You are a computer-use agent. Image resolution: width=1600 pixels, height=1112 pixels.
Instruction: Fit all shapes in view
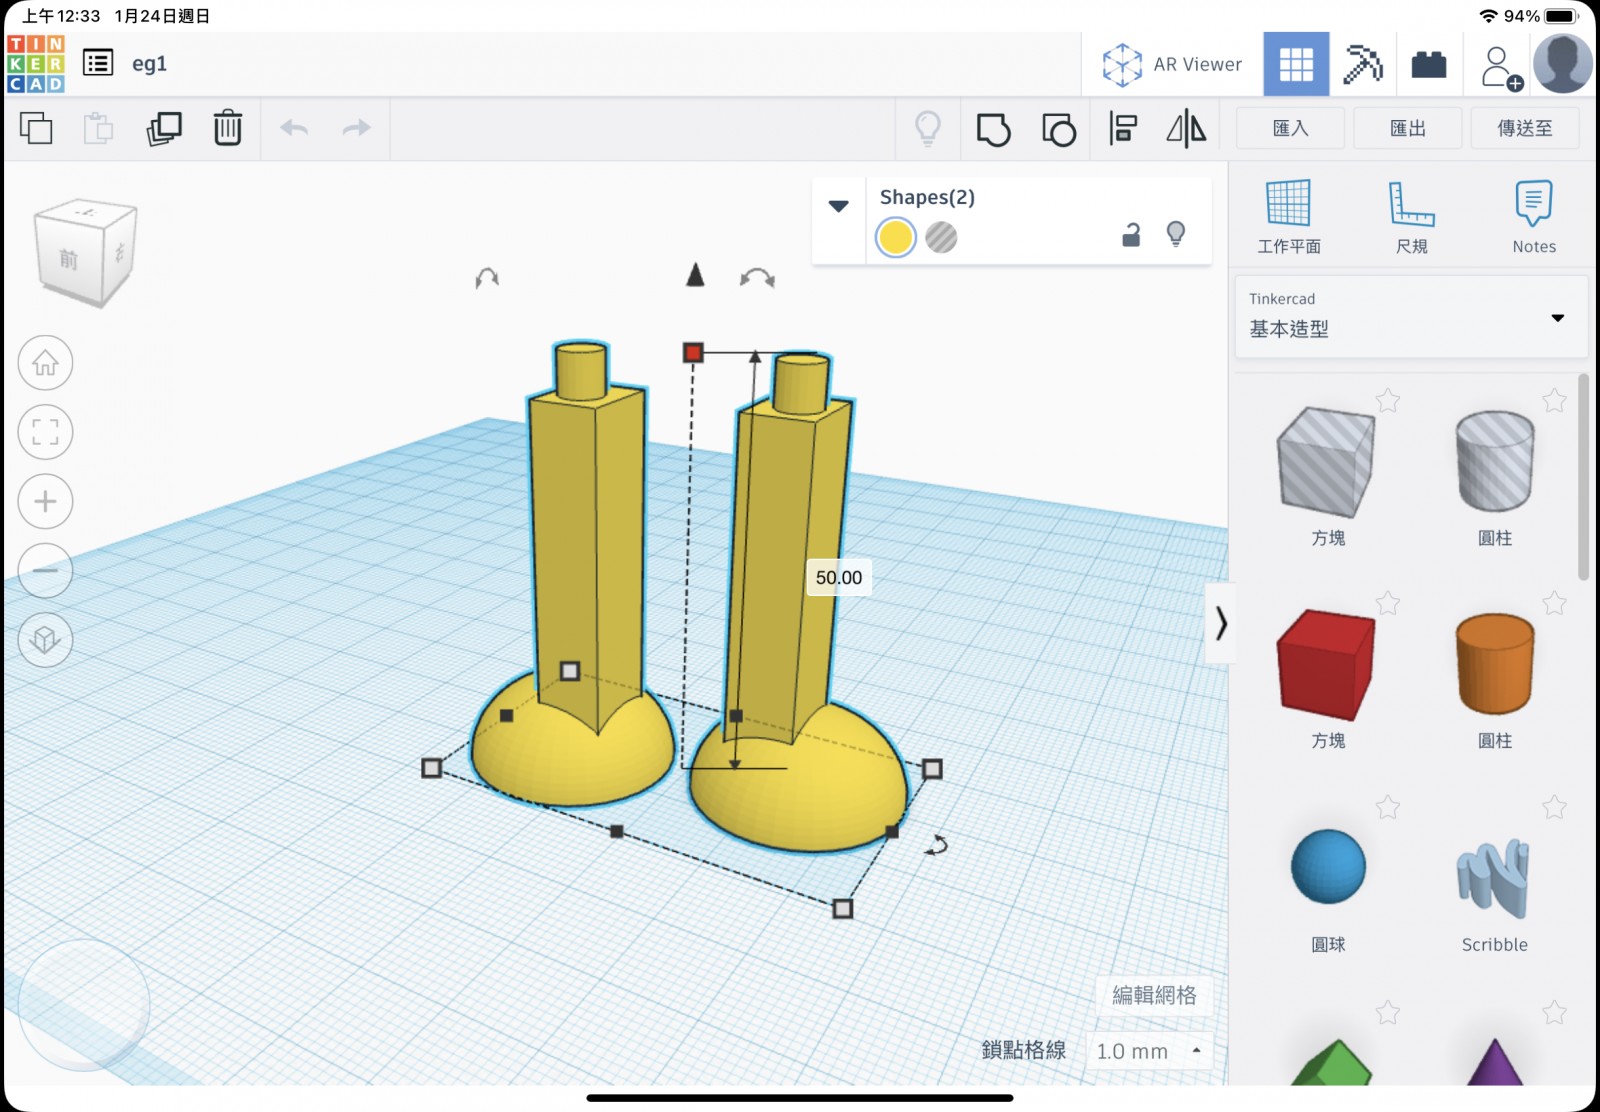click(45, 432)
